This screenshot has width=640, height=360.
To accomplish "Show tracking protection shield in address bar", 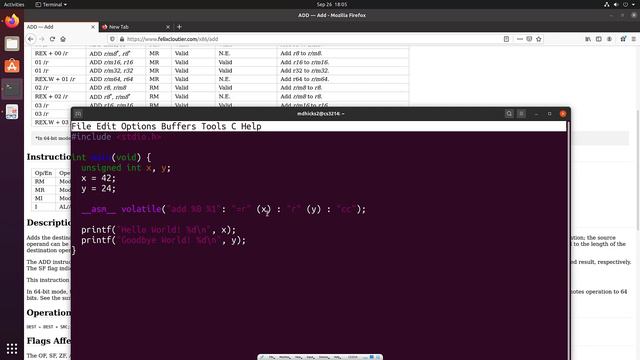I will pyautogui.click(x=112, y=39).
